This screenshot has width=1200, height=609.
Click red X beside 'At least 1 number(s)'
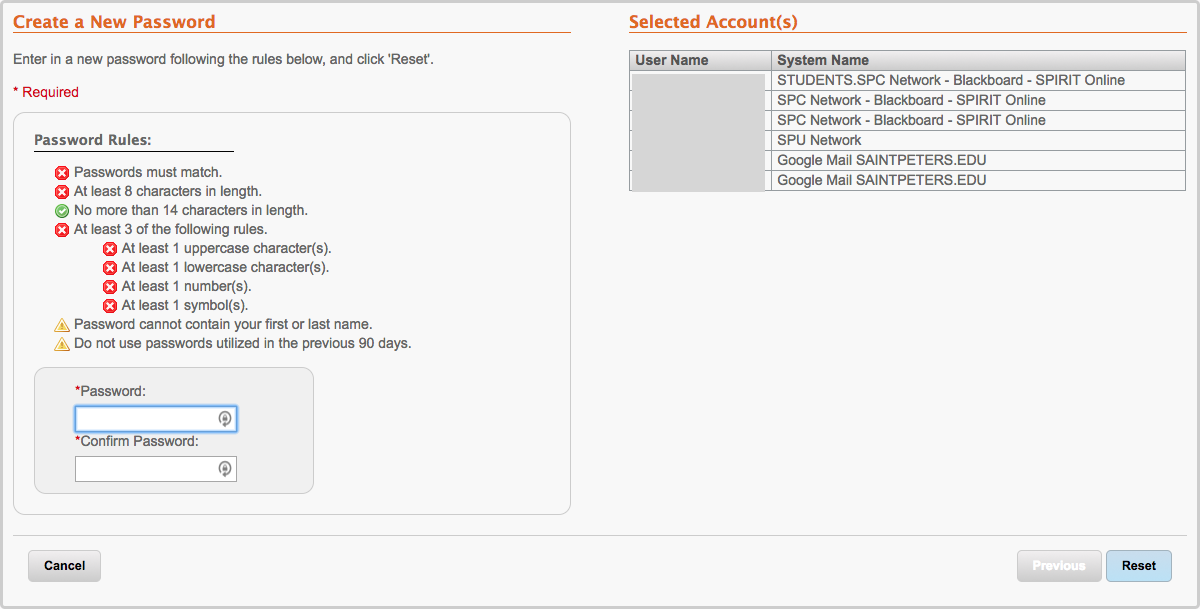[110, 287]
